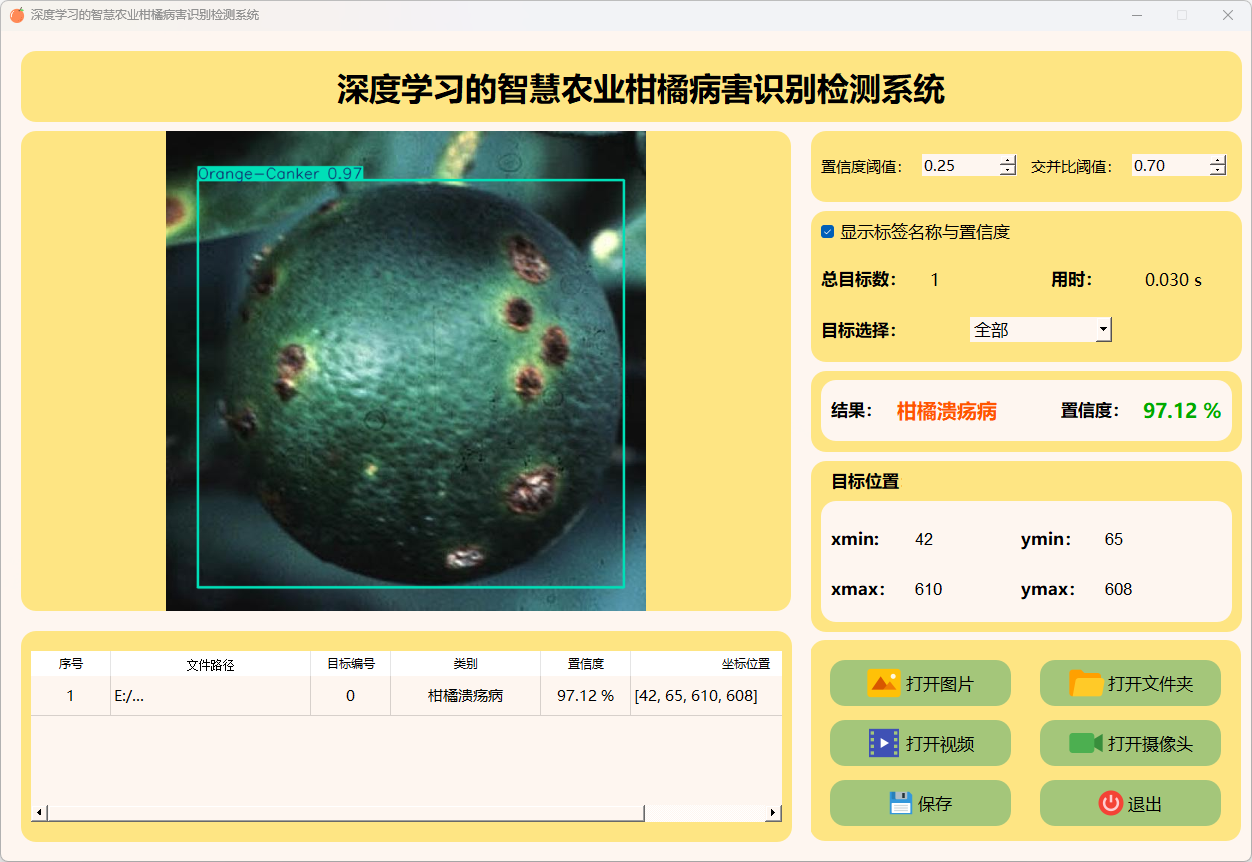Click the picture icon on 打开图片 button

(x=883, y=684)
